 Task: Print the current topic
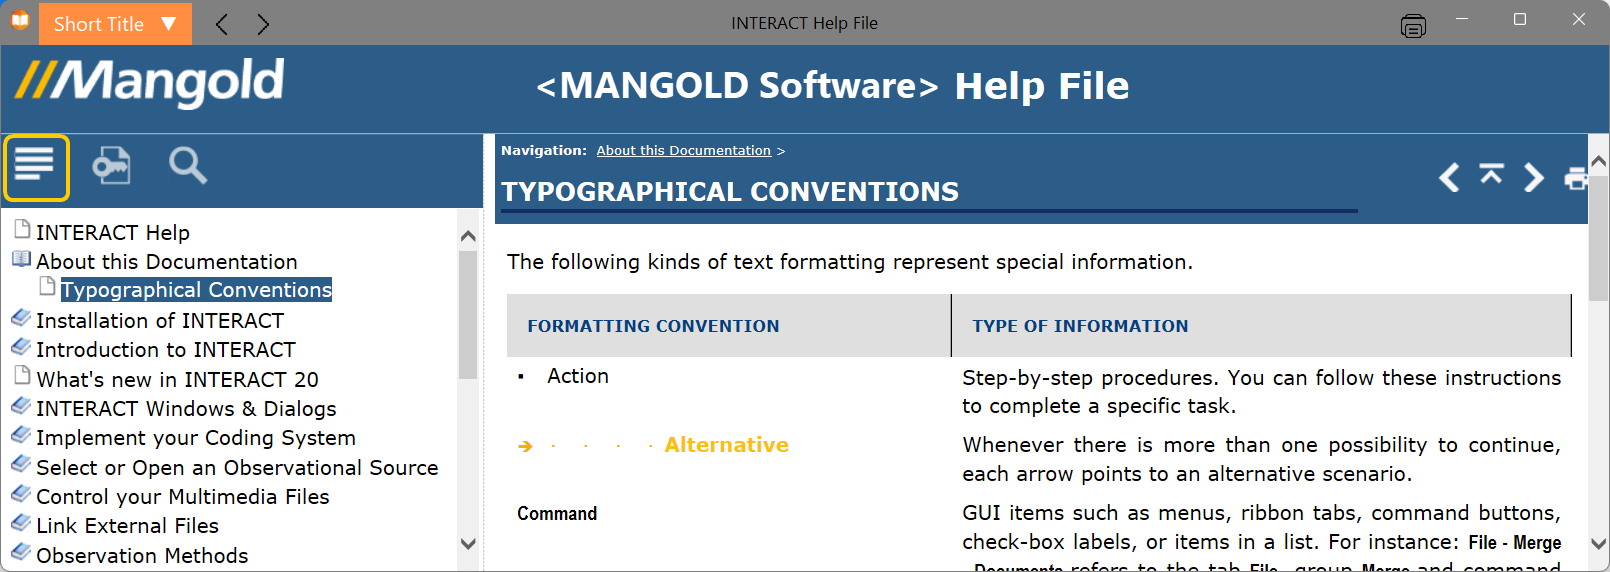[x=1576, y=178]
